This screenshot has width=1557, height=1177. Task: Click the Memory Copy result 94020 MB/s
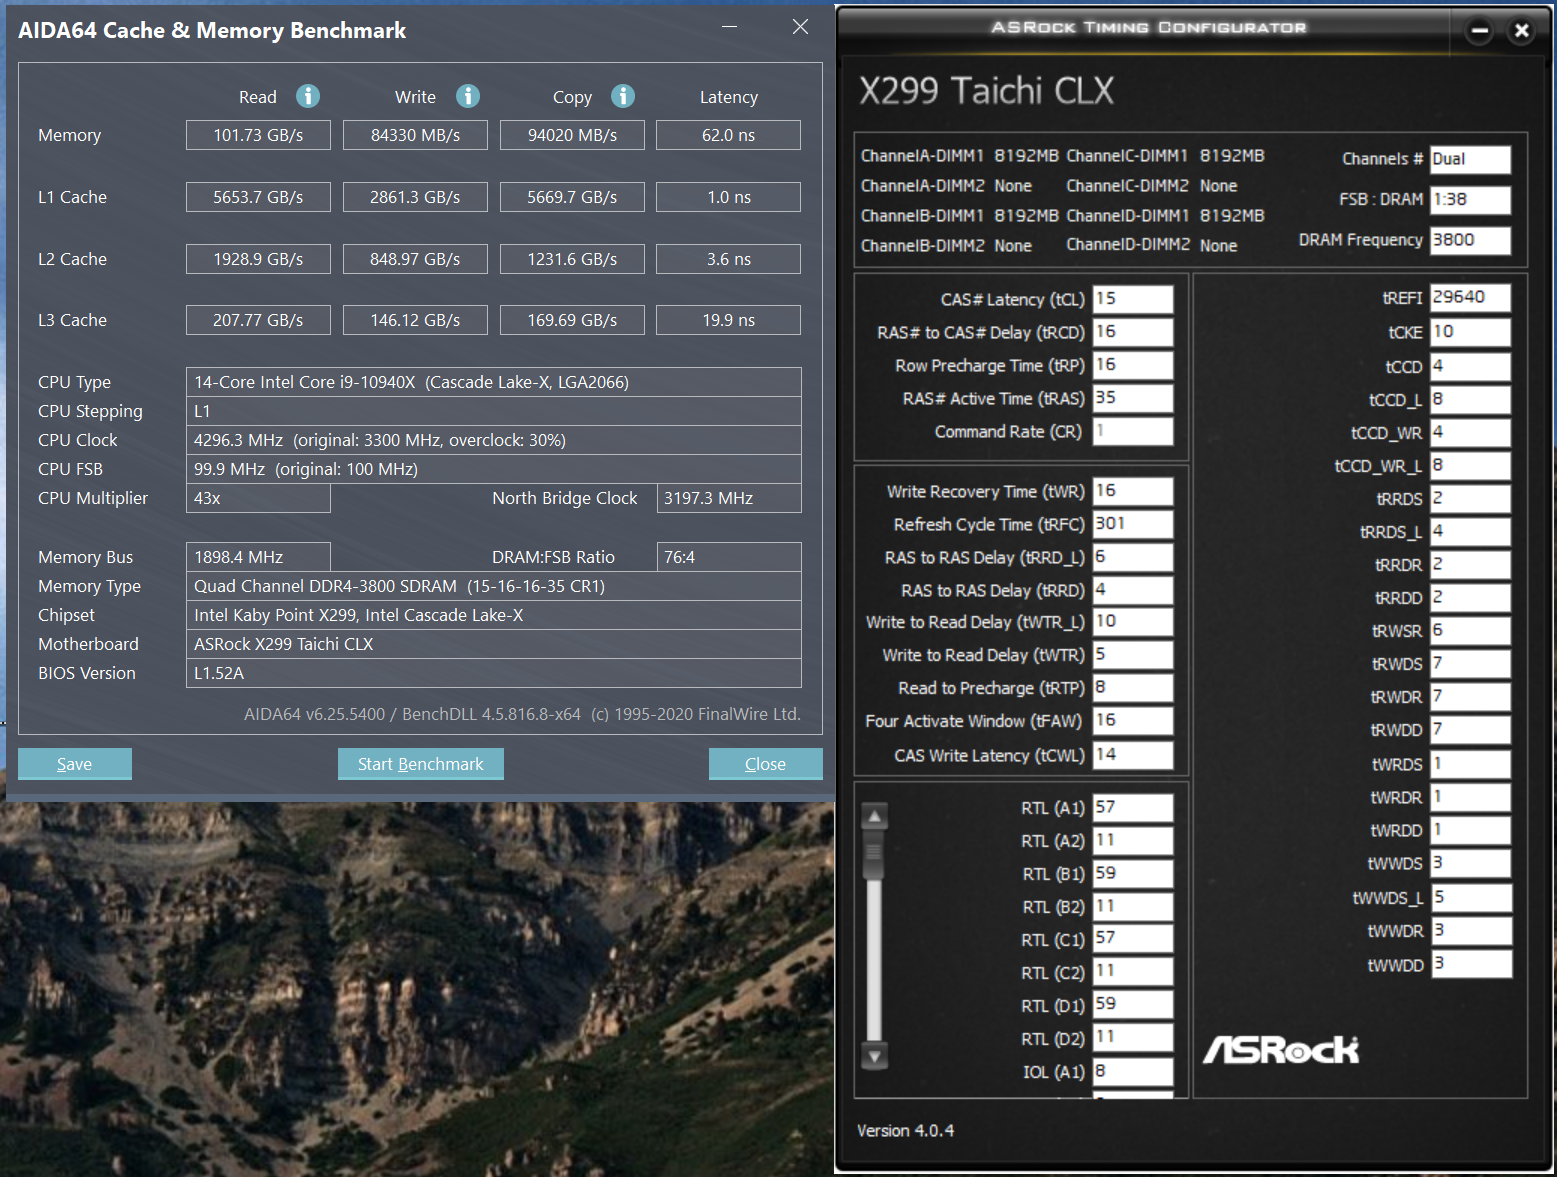point(572,135)
